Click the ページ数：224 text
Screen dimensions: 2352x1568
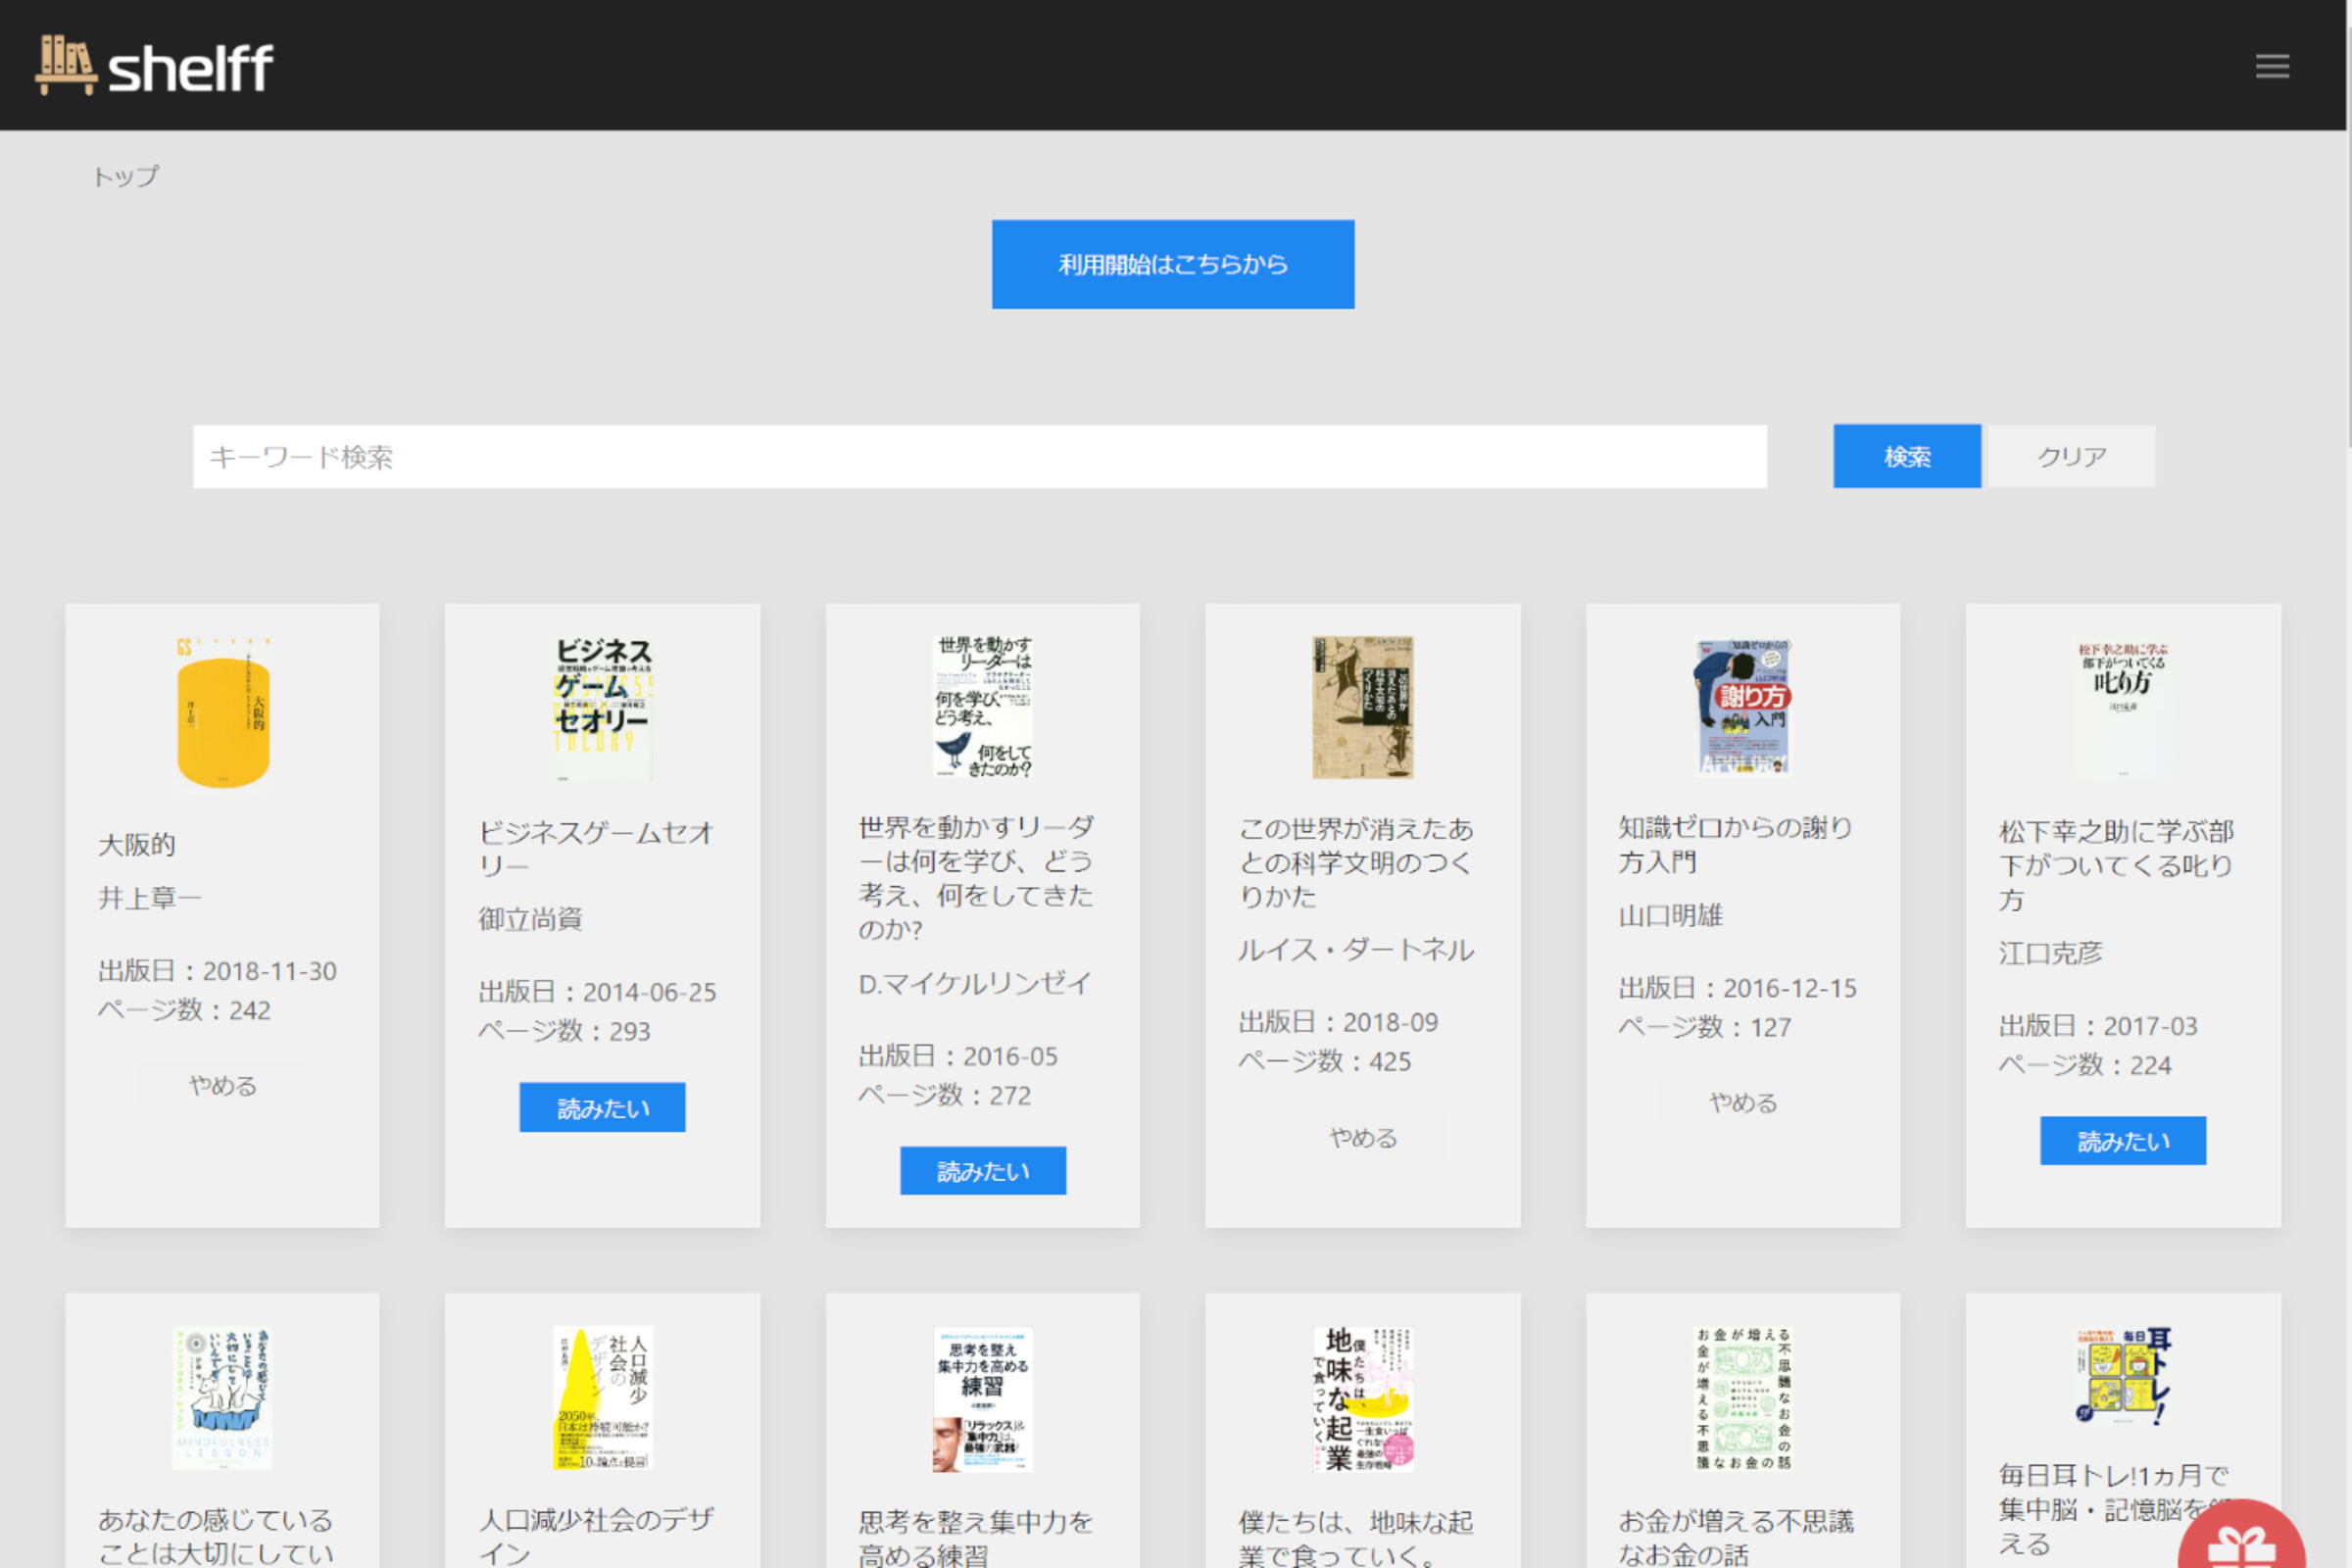(x=2085, y=1065)
